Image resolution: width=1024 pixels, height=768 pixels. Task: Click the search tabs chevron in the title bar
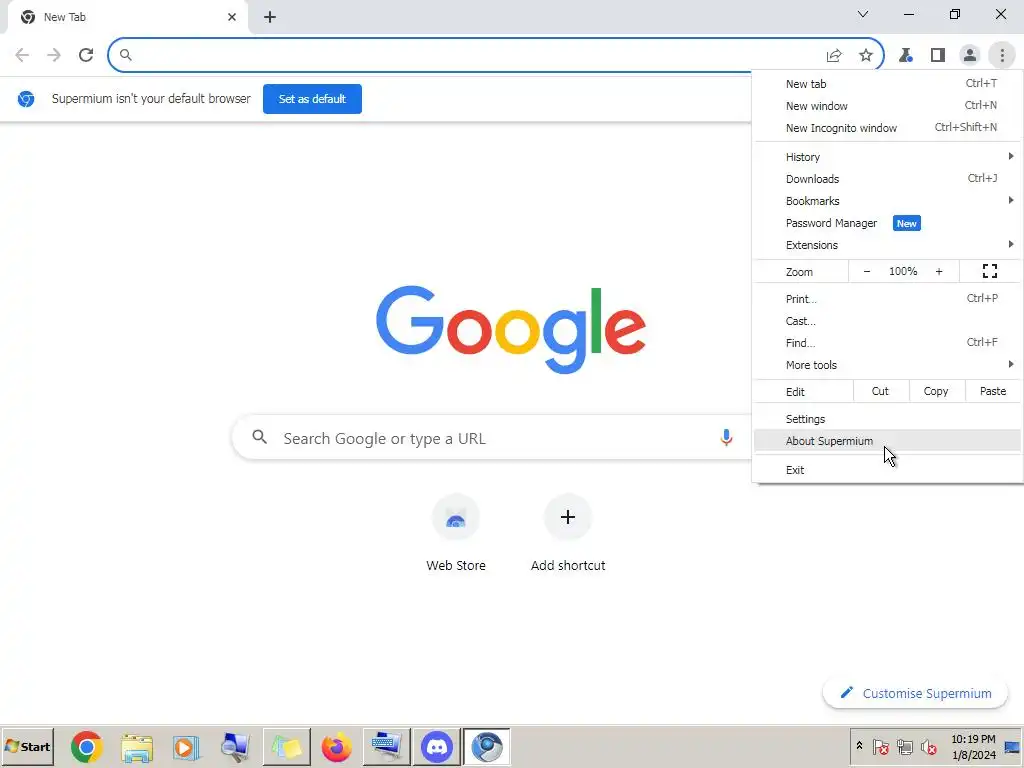[x=863, y=14]
